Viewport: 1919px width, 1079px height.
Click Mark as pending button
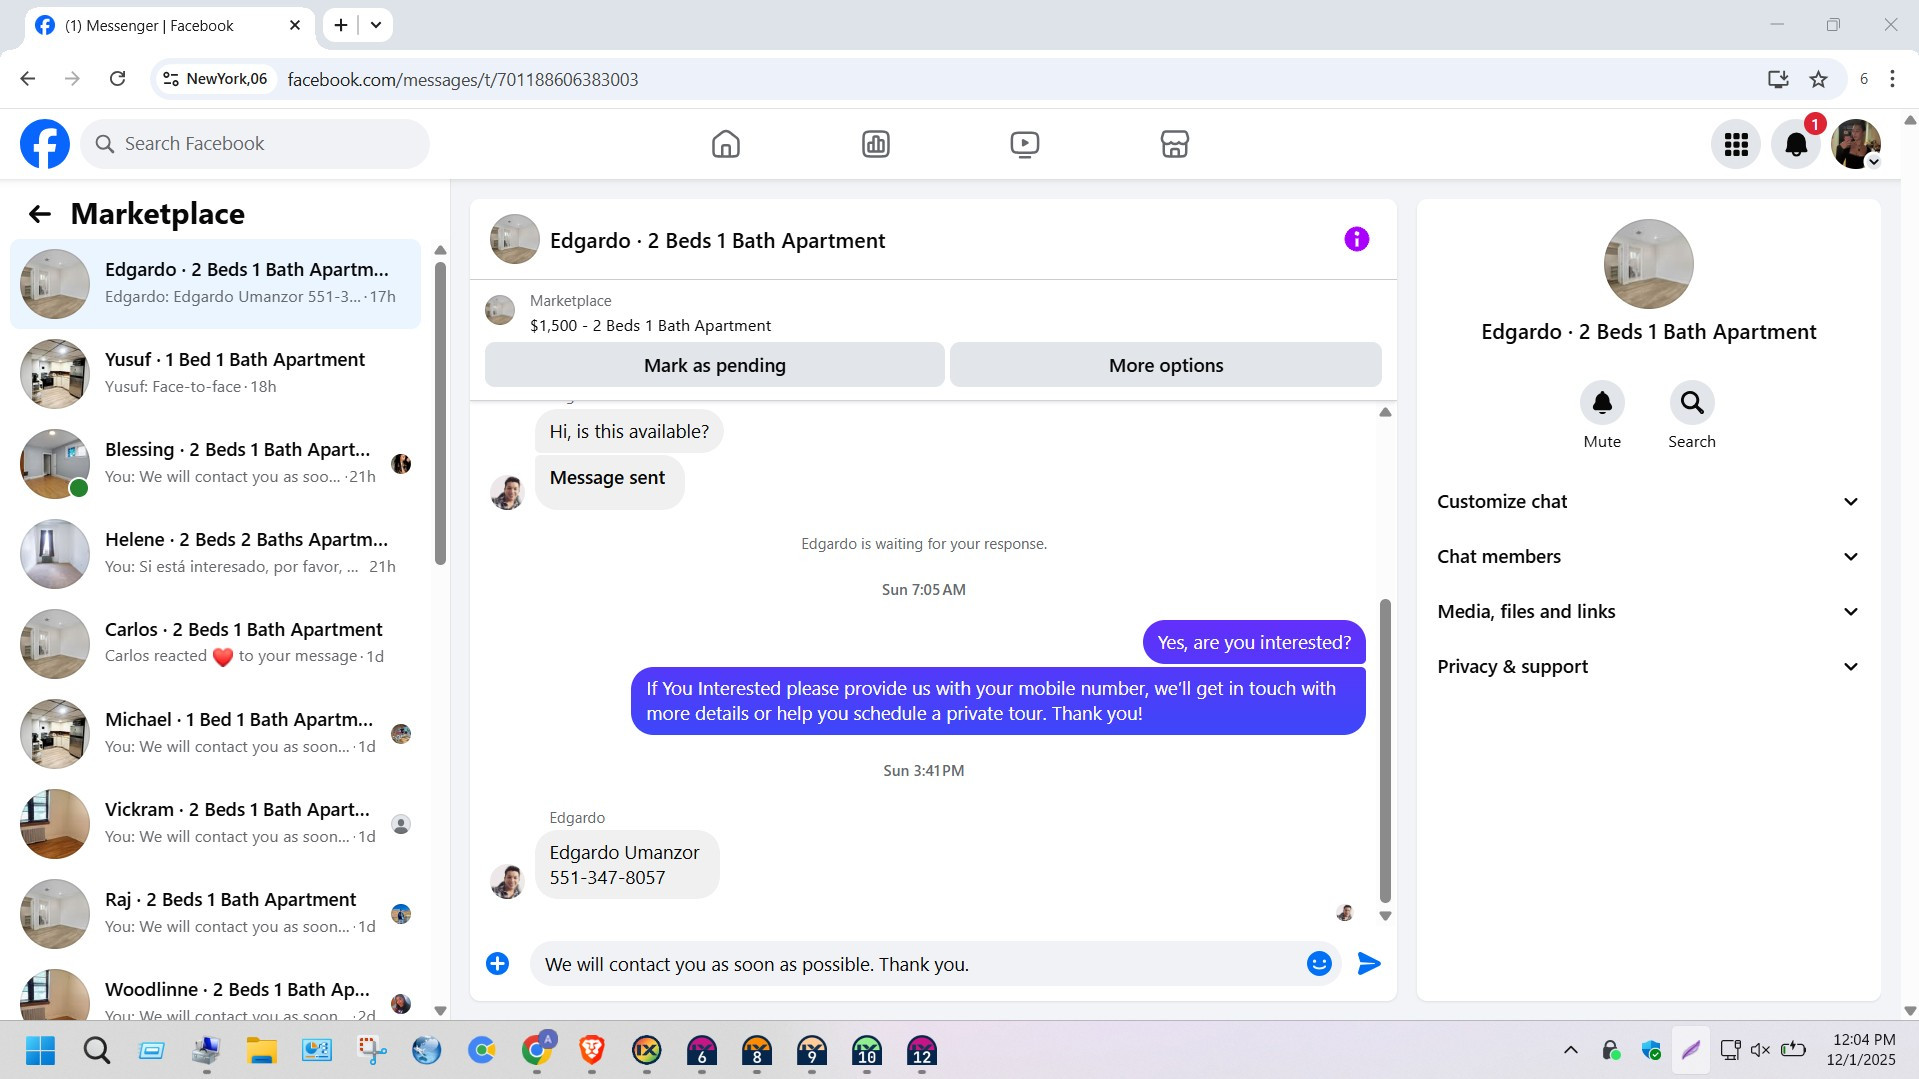[715, 365]
